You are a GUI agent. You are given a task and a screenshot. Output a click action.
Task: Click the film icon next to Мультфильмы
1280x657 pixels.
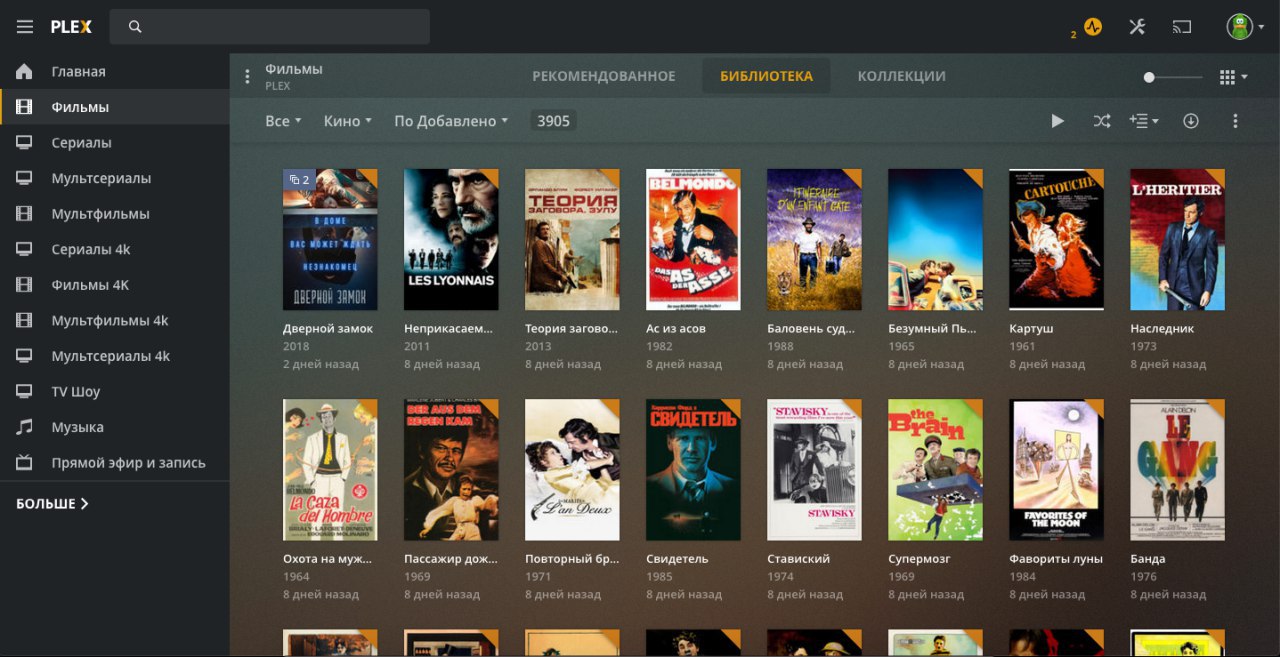coord(25,214)
